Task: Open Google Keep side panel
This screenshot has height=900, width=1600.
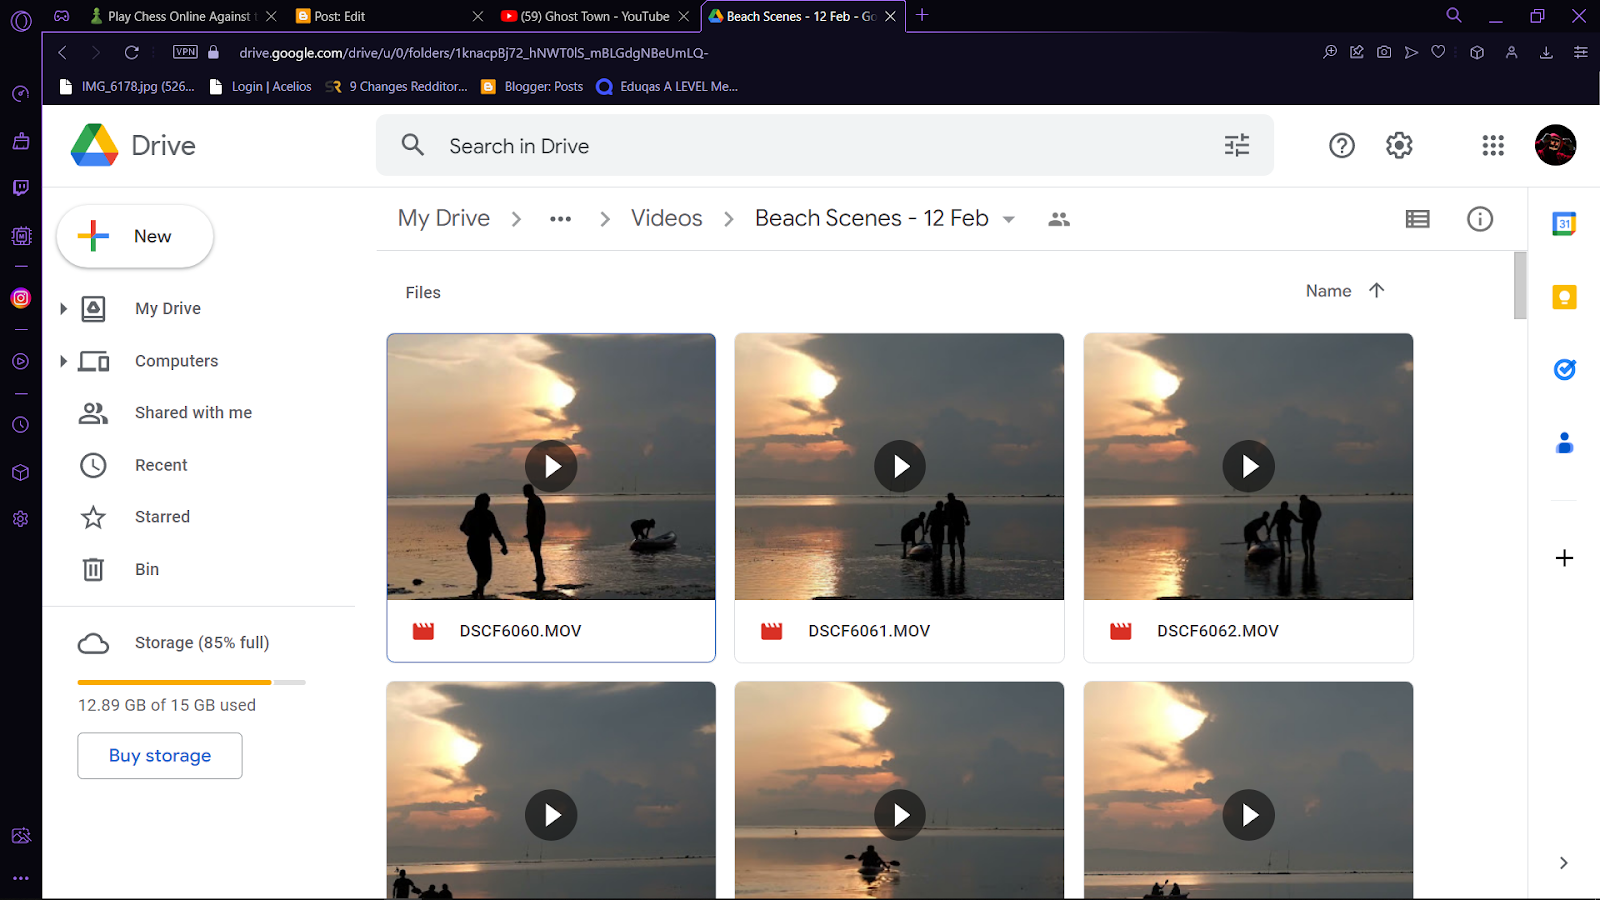Action: pos(1564,297)
